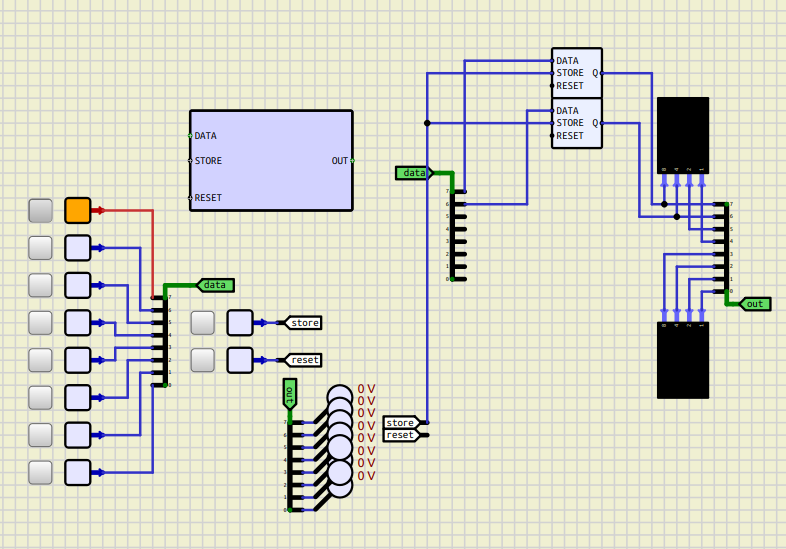786x549 pixels.
Task: Click the store tunnel feeding the latches
Action: point(401,423)
